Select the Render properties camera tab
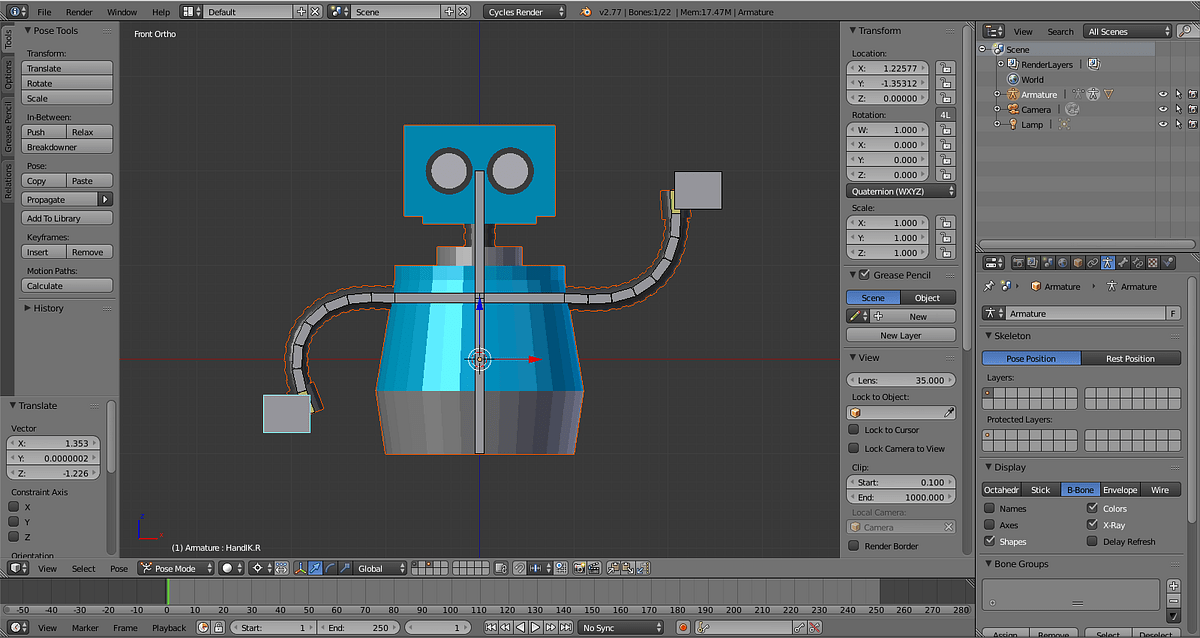 click(x=1018, y=262)
